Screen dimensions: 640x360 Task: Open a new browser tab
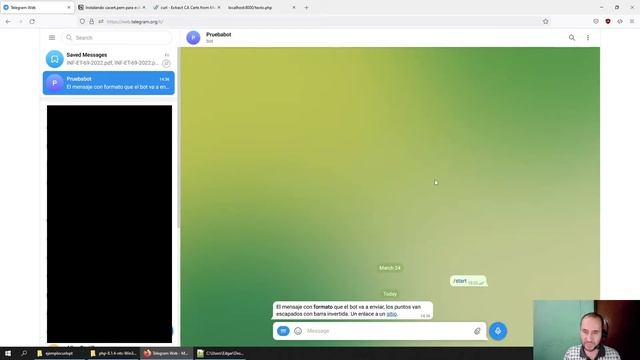point(307,7)
